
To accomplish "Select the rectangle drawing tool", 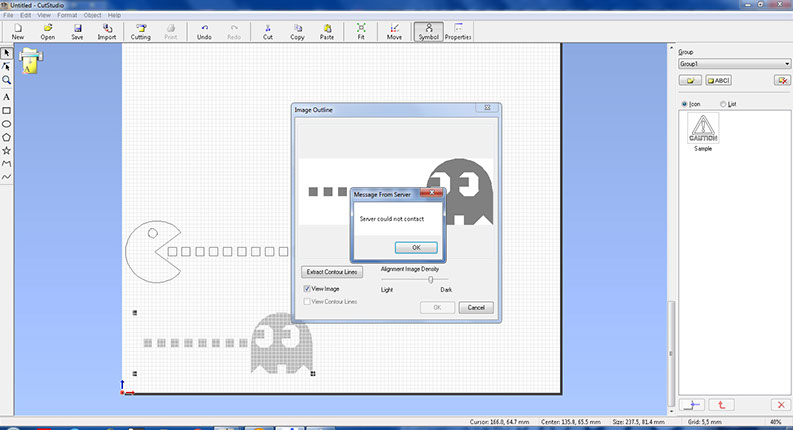I will click(x=7, y=110).
